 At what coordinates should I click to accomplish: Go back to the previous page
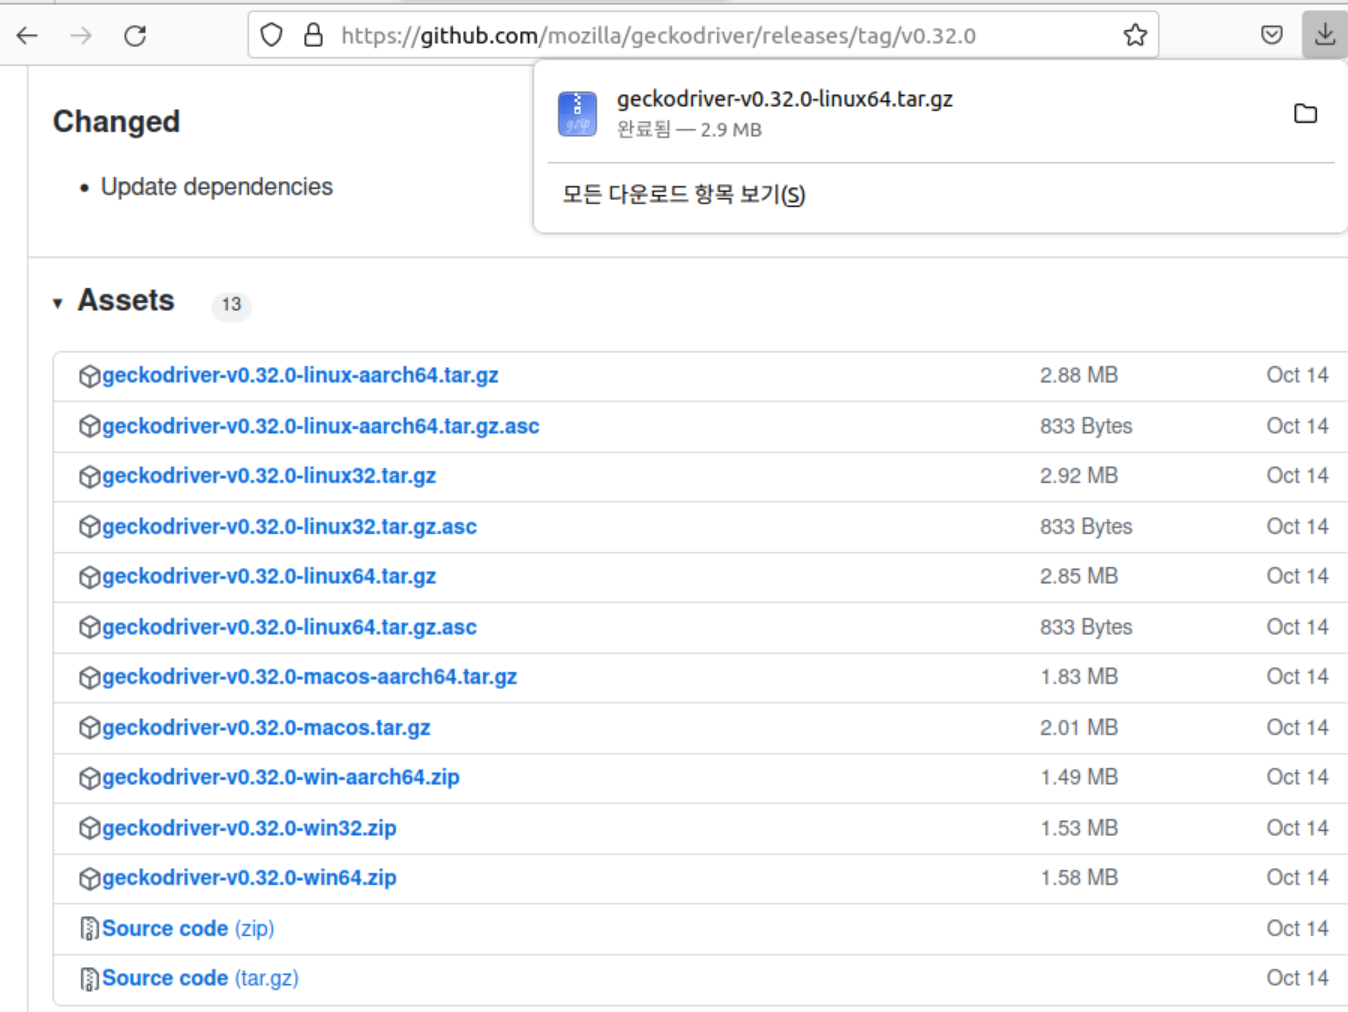pyautogui.click(x=27, y=36)
